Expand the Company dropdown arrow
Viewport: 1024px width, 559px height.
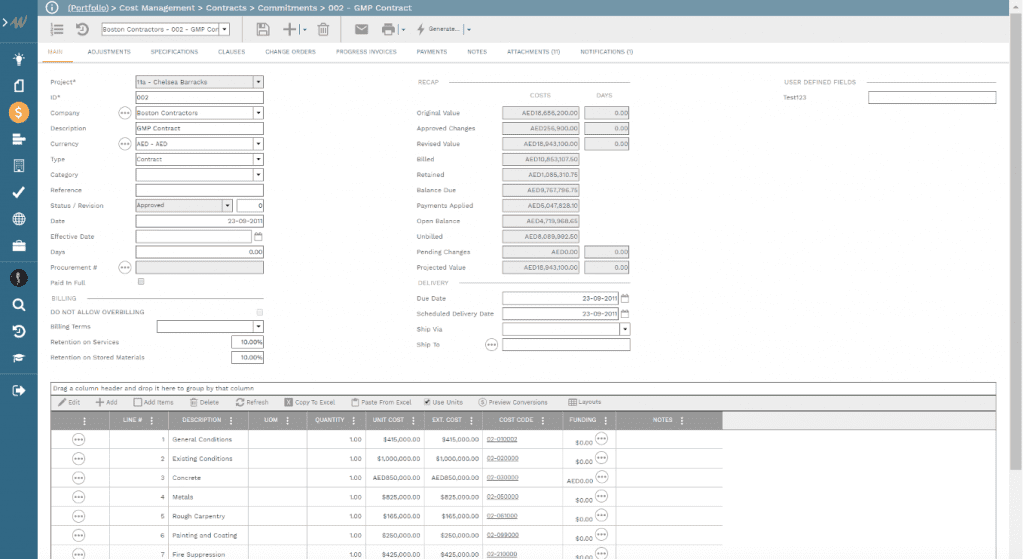259,113
